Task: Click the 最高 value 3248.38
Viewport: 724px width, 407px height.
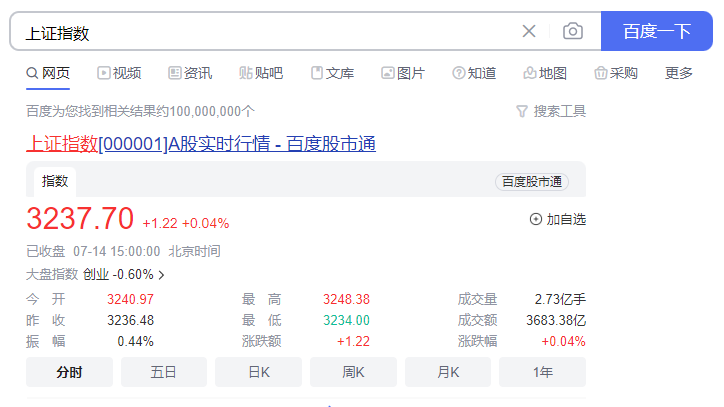Action: pos(346,299)
